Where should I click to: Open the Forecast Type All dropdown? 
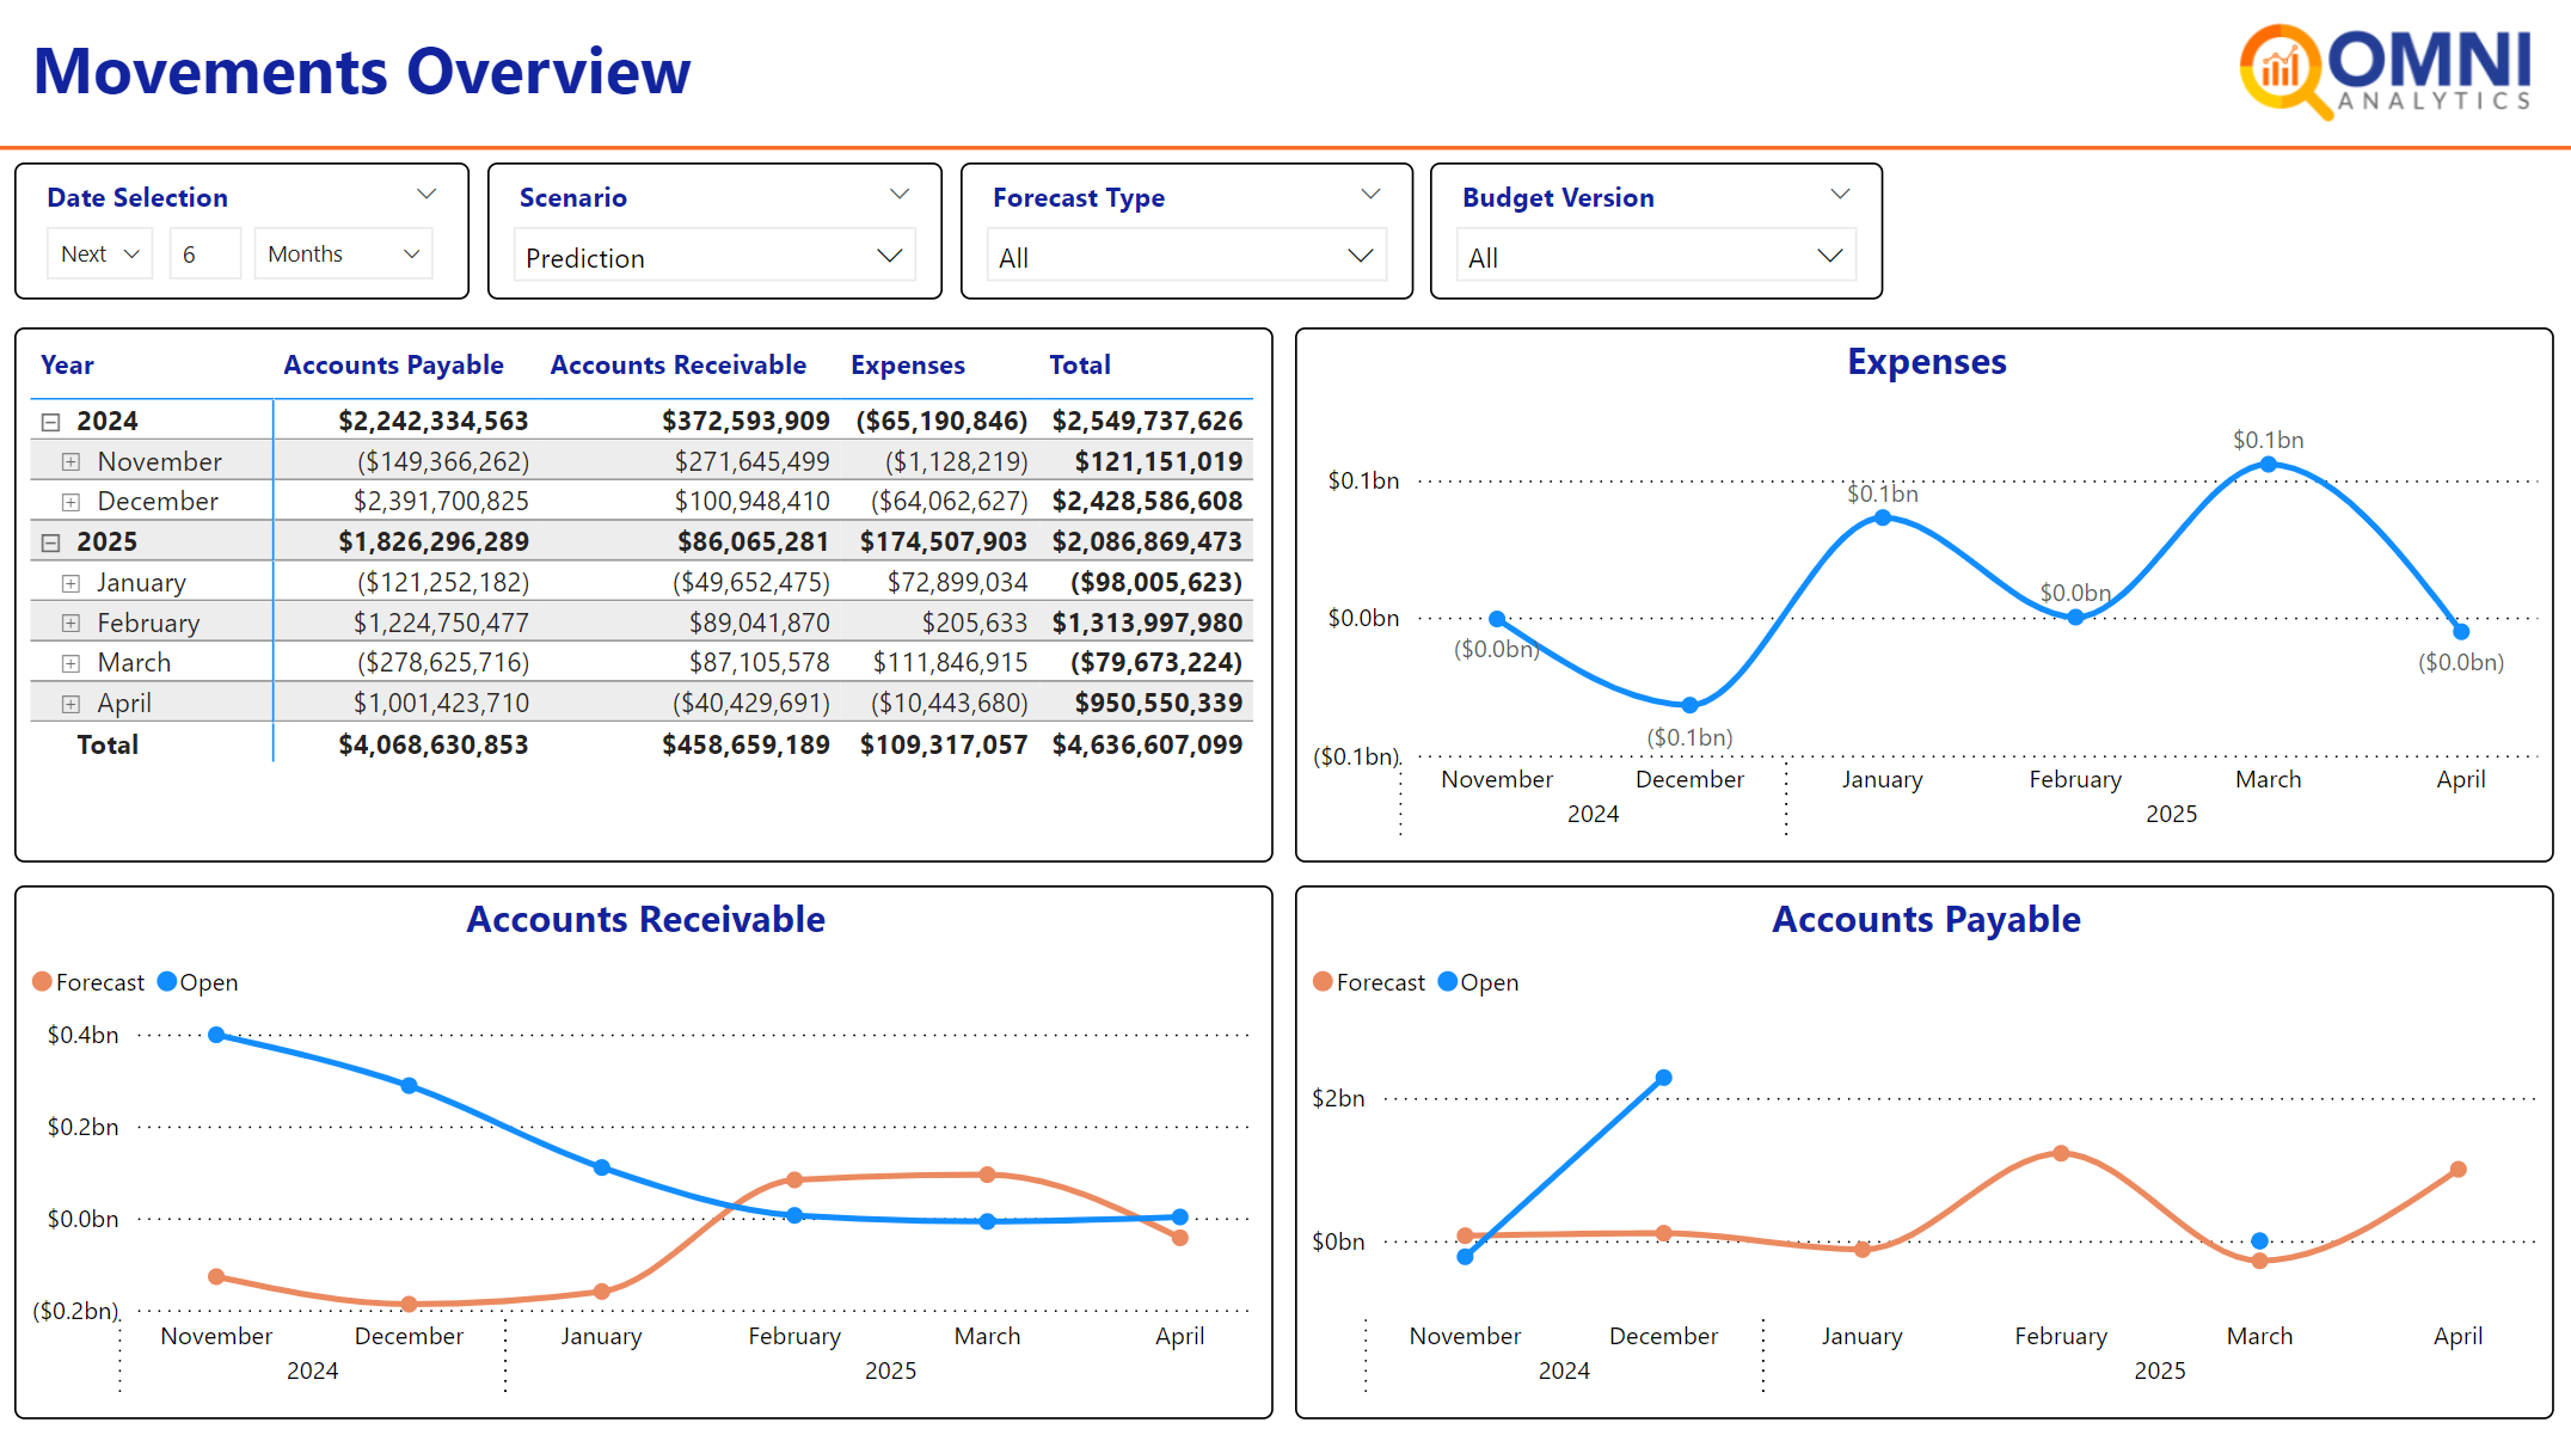[1185, 257]
